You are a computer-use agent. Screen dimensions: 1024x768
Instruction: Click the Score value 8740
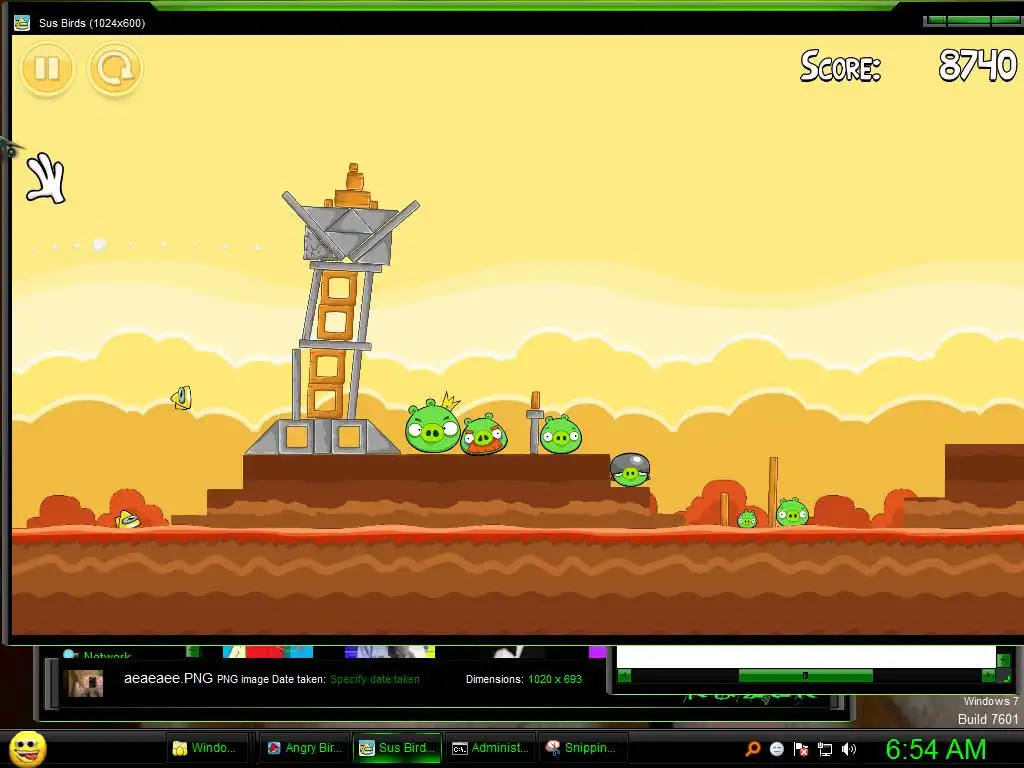(x=978, y=66)
